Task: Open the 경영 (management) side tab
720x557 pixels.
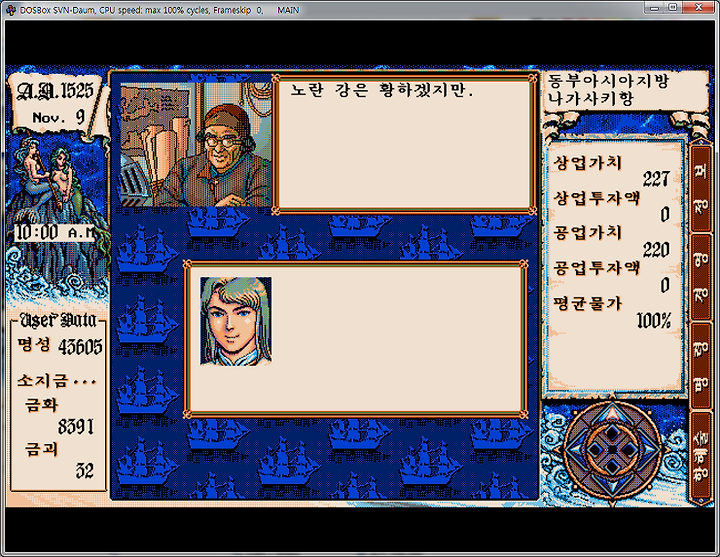Action: (x=701, y=277)
